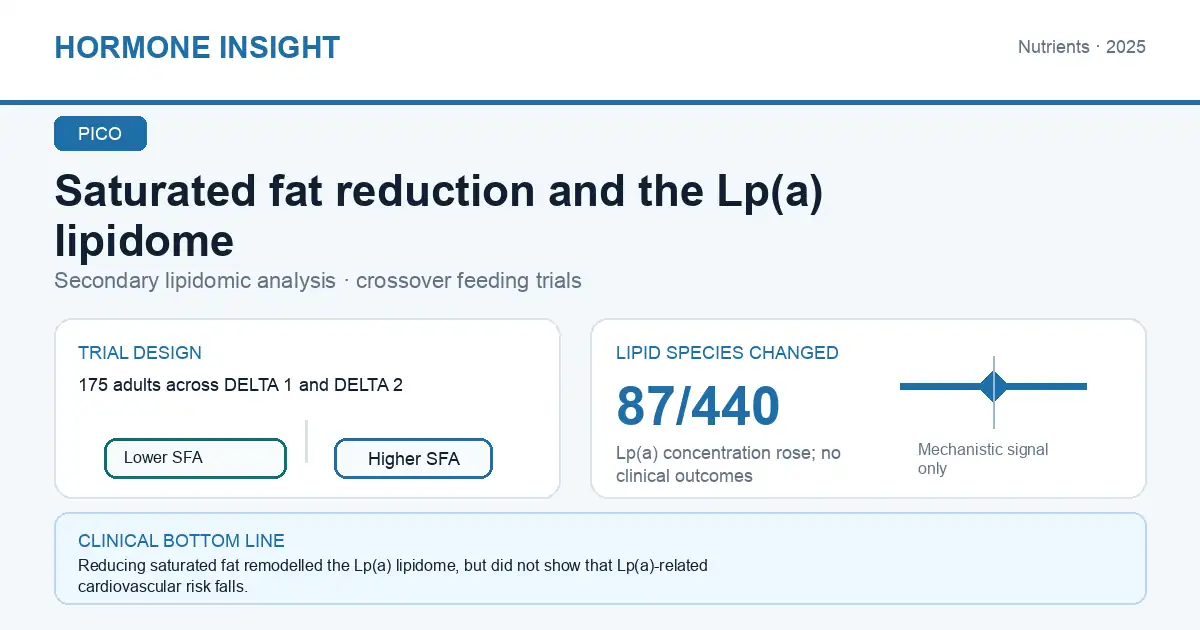This screenshot has width=1200, height=630.
Task: Click the Nutrients · 2025 journal label
Action: click(1082, 47)
